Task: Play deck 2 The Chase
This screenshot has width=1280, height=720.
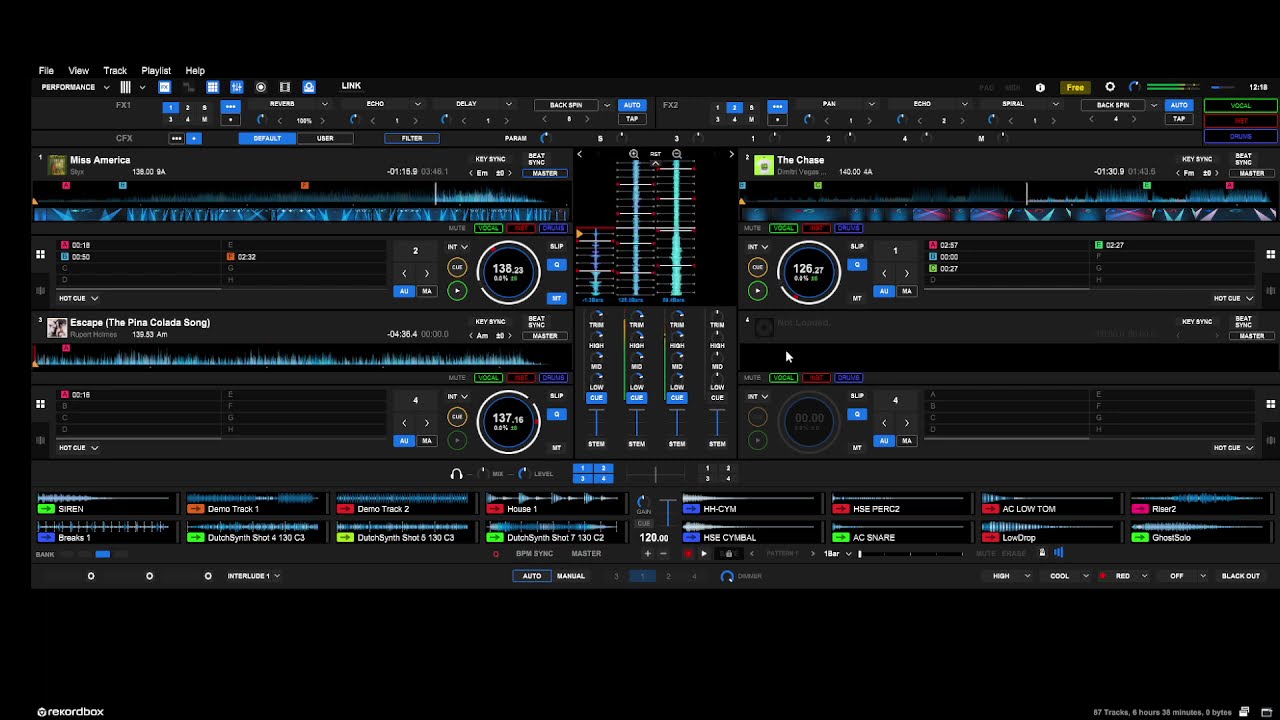Action: tap(757, 291)
